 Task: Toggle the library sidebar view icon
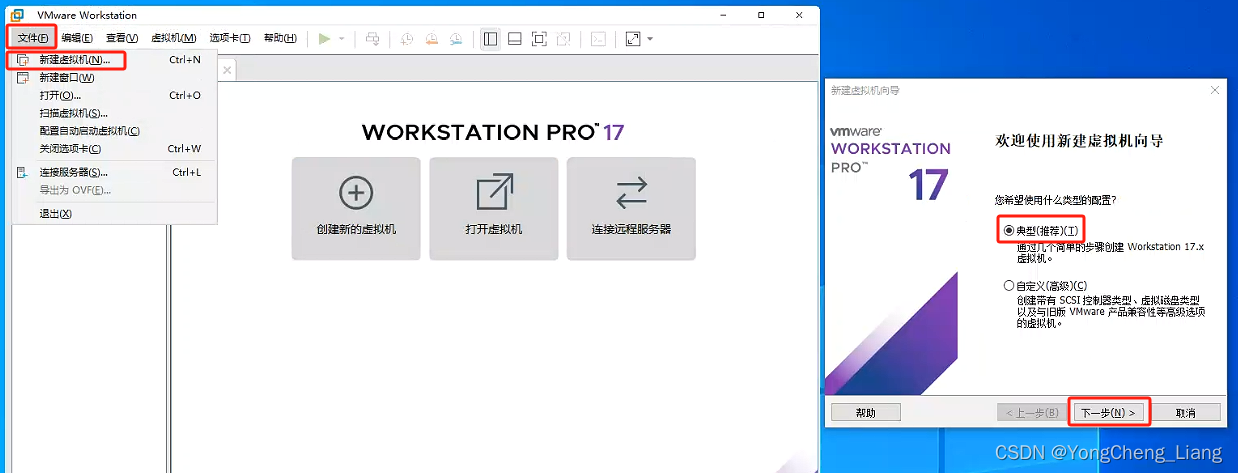(490, 38)
